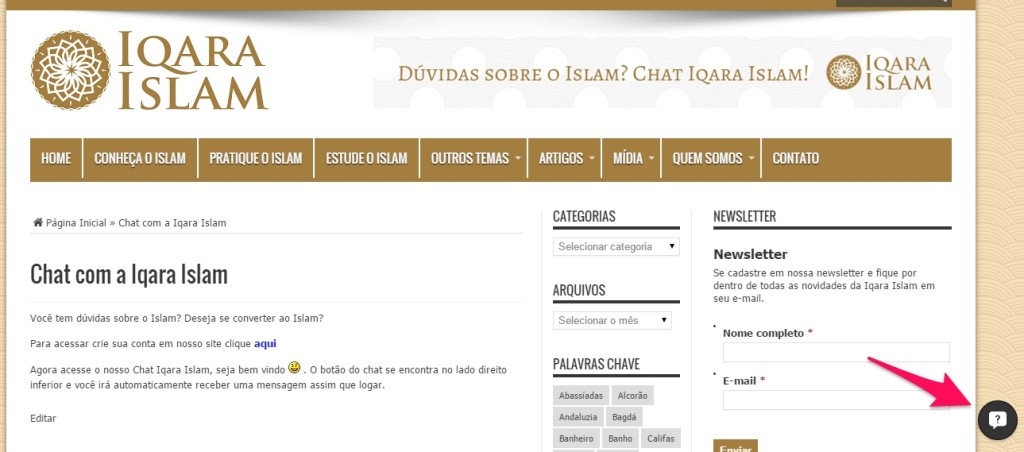Select the Andaluzia keyword tag
This screenshot has height=452, width=1024.
coord(579,417)
